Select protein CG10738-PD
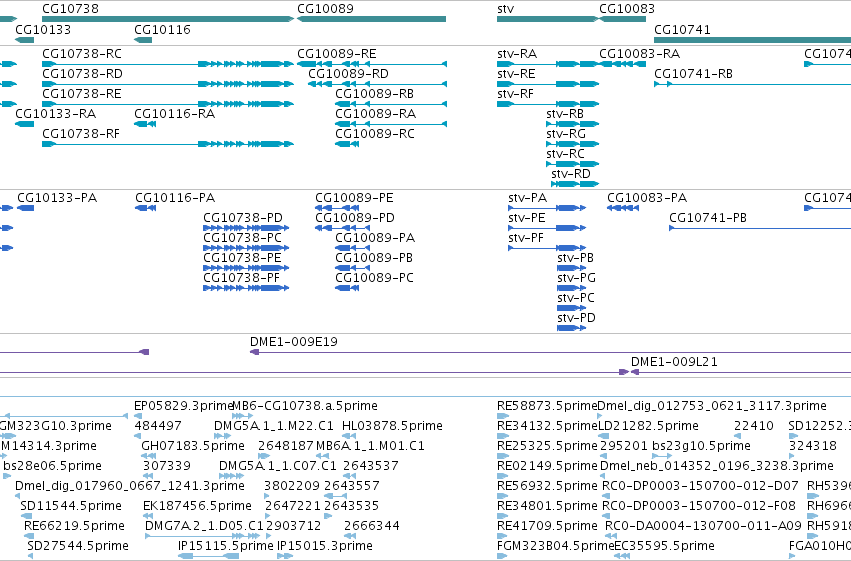This screenshot has height=561, width=851. click(x=243, y=218)
